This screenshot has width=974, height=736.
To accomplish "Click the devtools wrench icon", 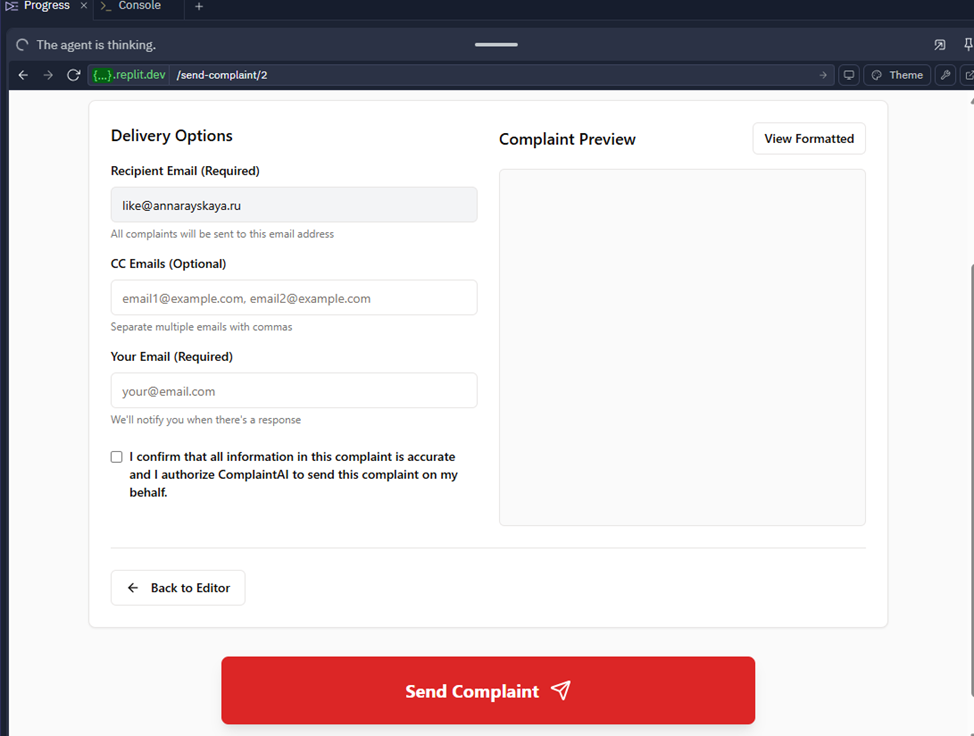I will click(945, 75).
